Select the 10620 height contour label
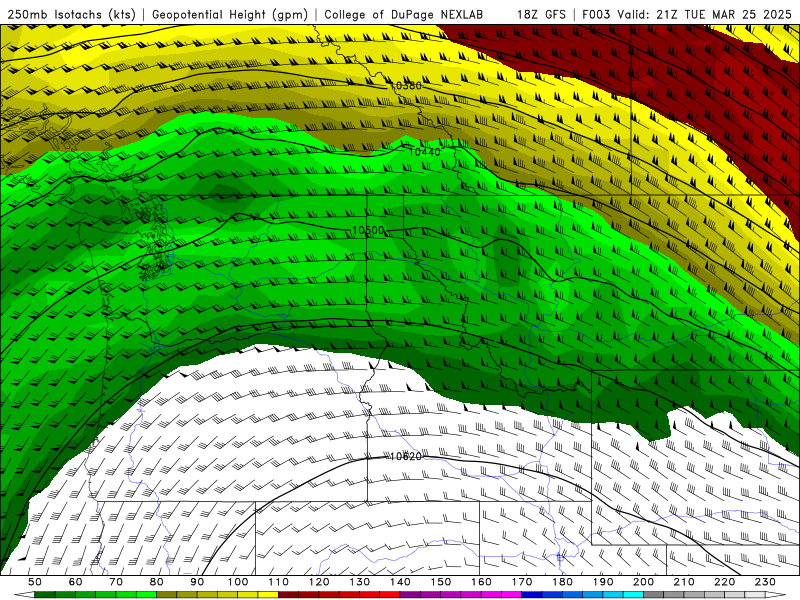Viewport: 800px width, 600px height. [405, 456]
